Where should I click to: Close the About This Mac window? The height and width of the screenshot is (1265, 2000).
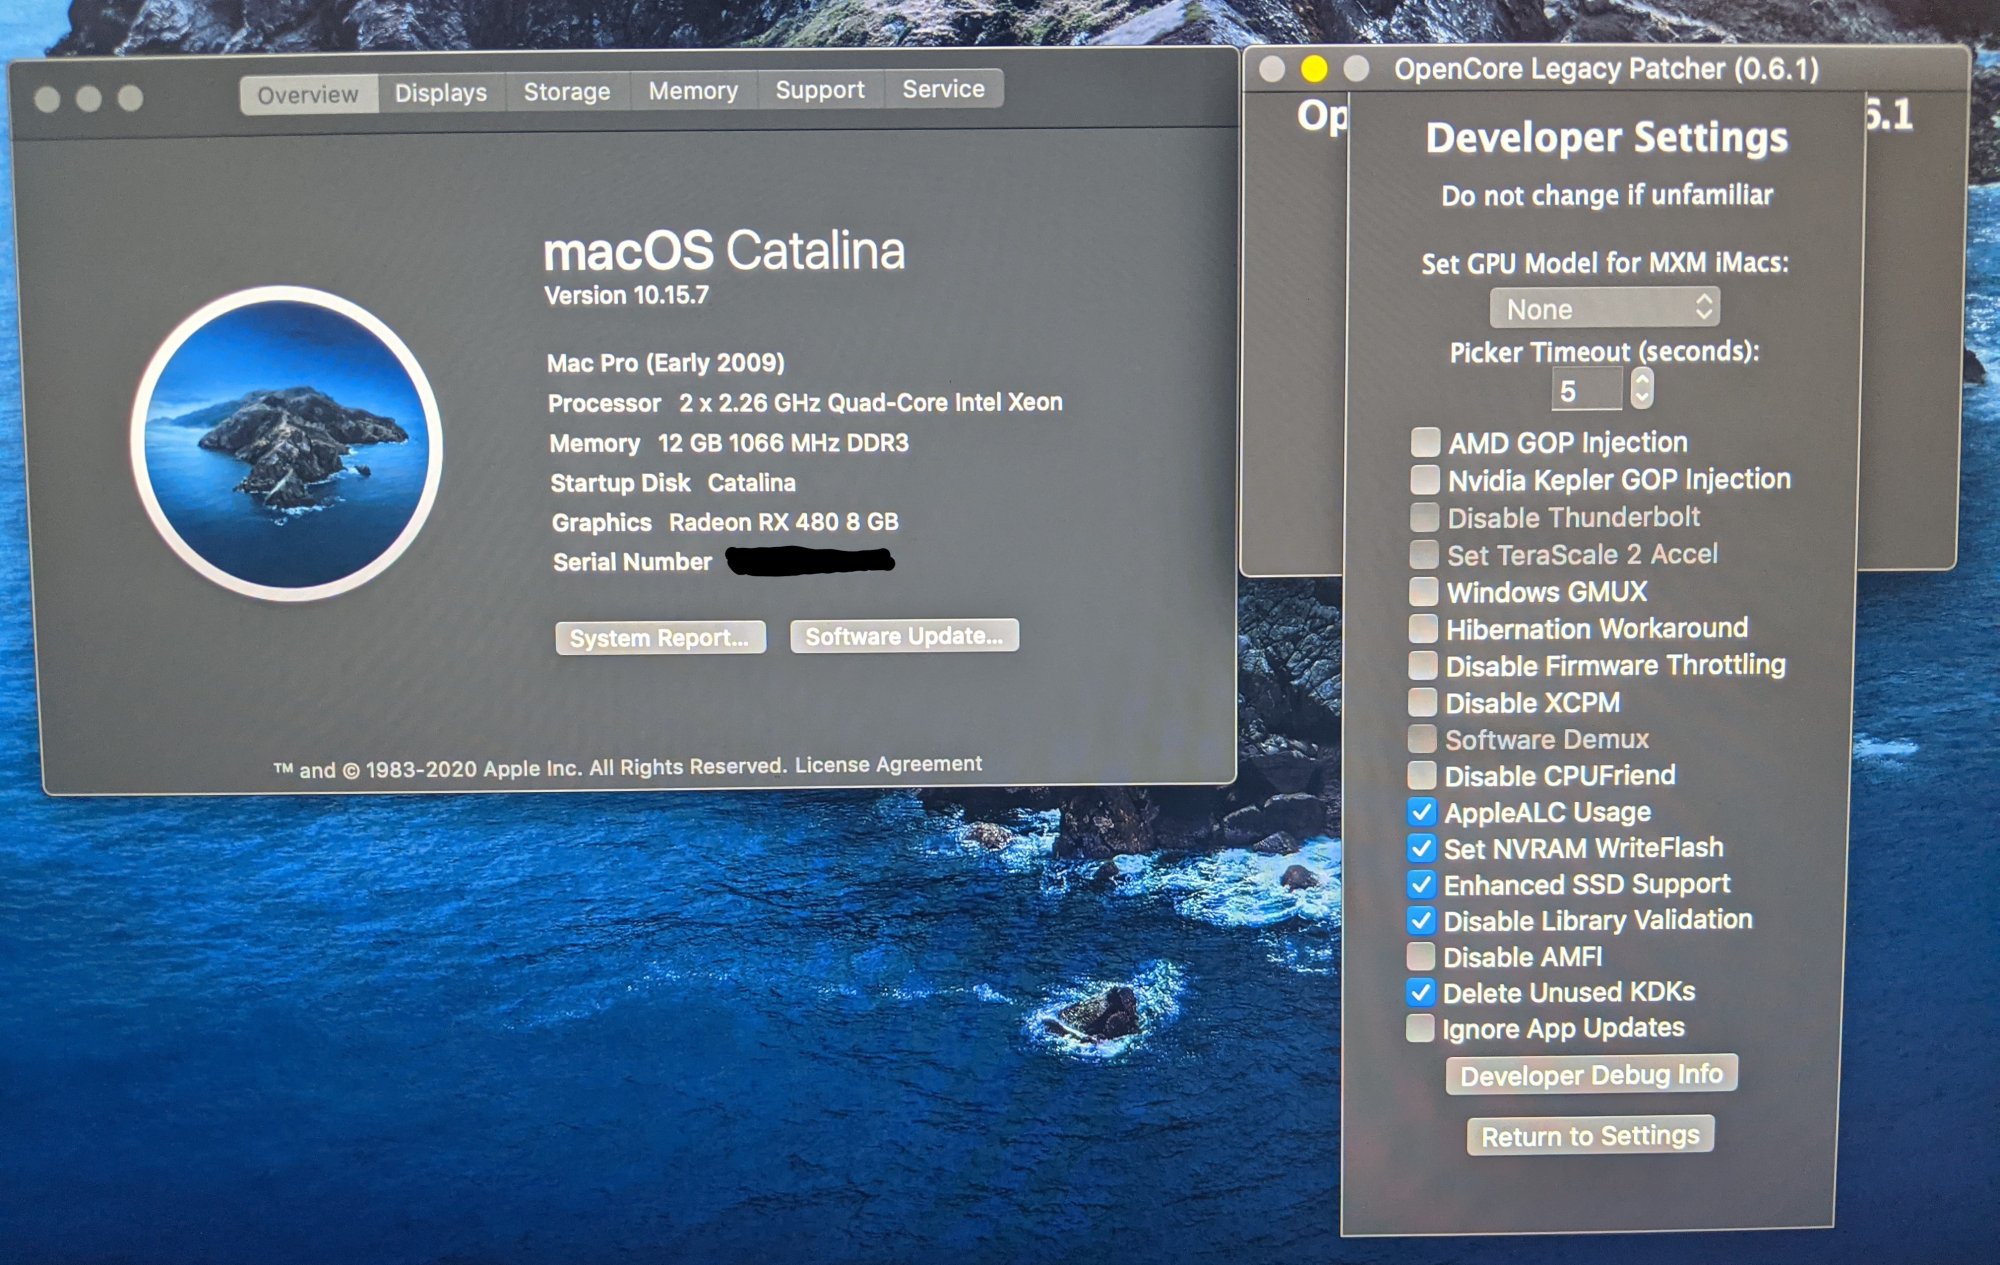coord(47,99)
